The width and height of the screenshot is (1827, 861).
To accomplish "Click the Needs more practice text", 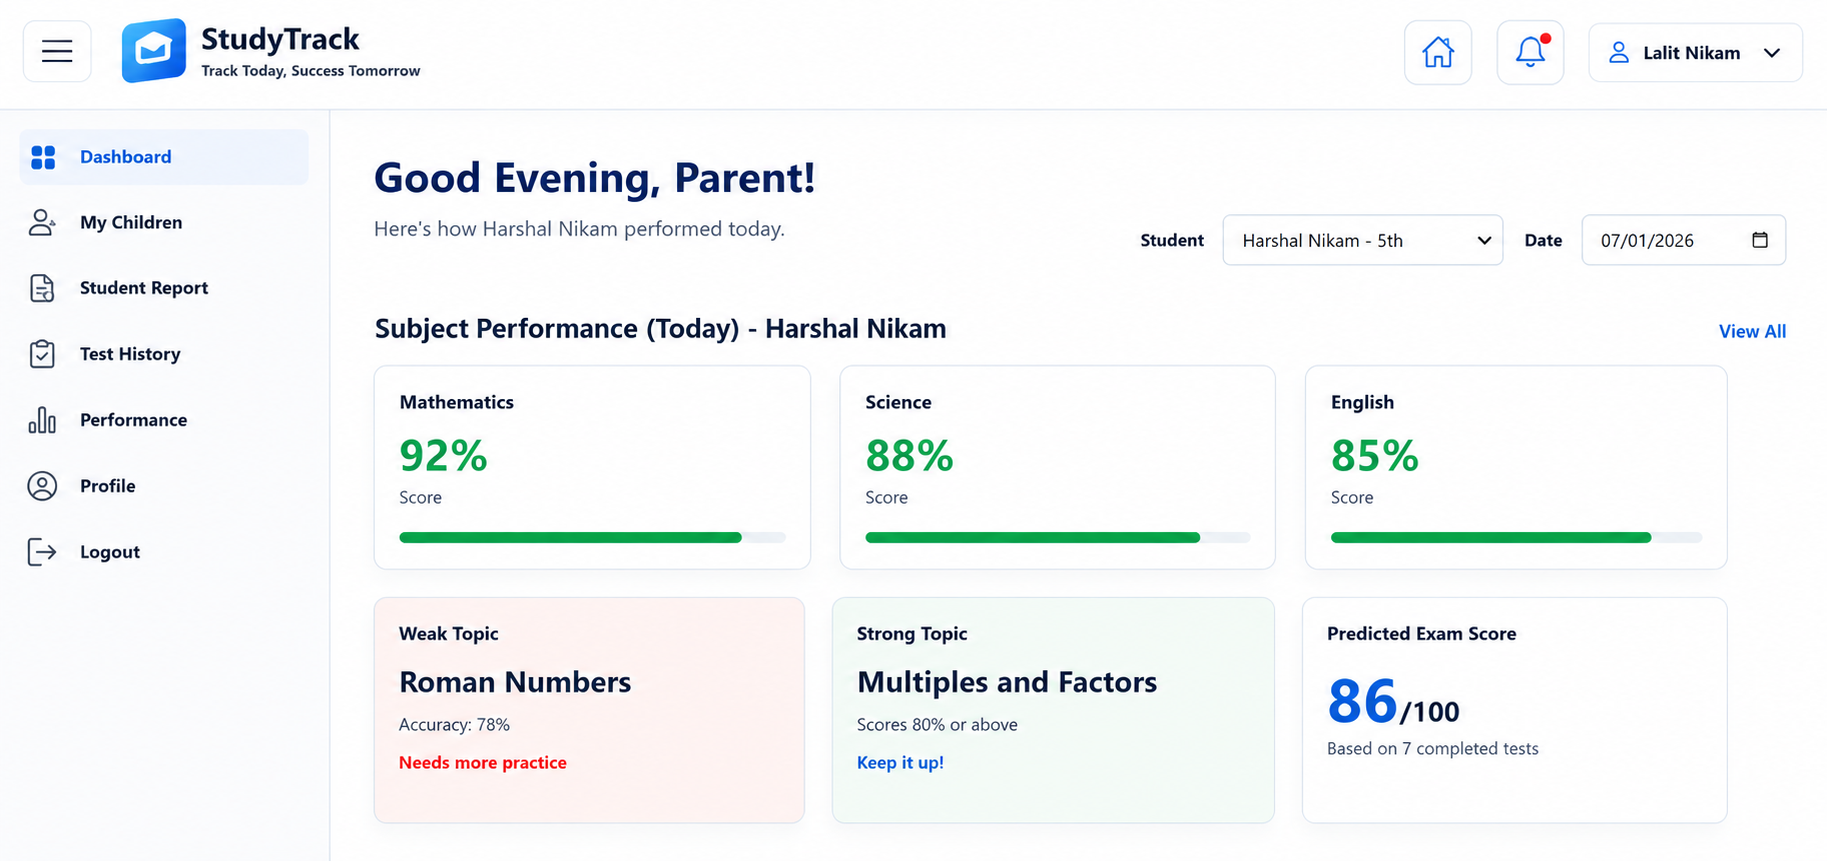I will tap(483, 762).
